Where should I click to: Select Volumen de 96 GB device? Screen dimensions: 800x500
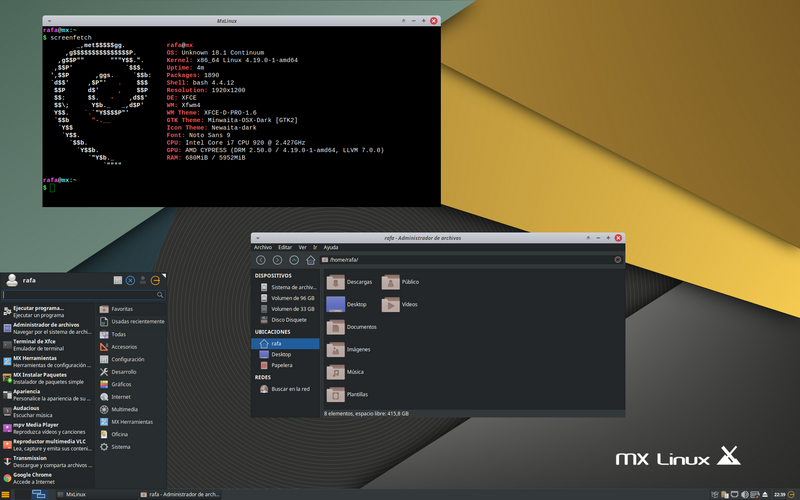click(287, 298)
